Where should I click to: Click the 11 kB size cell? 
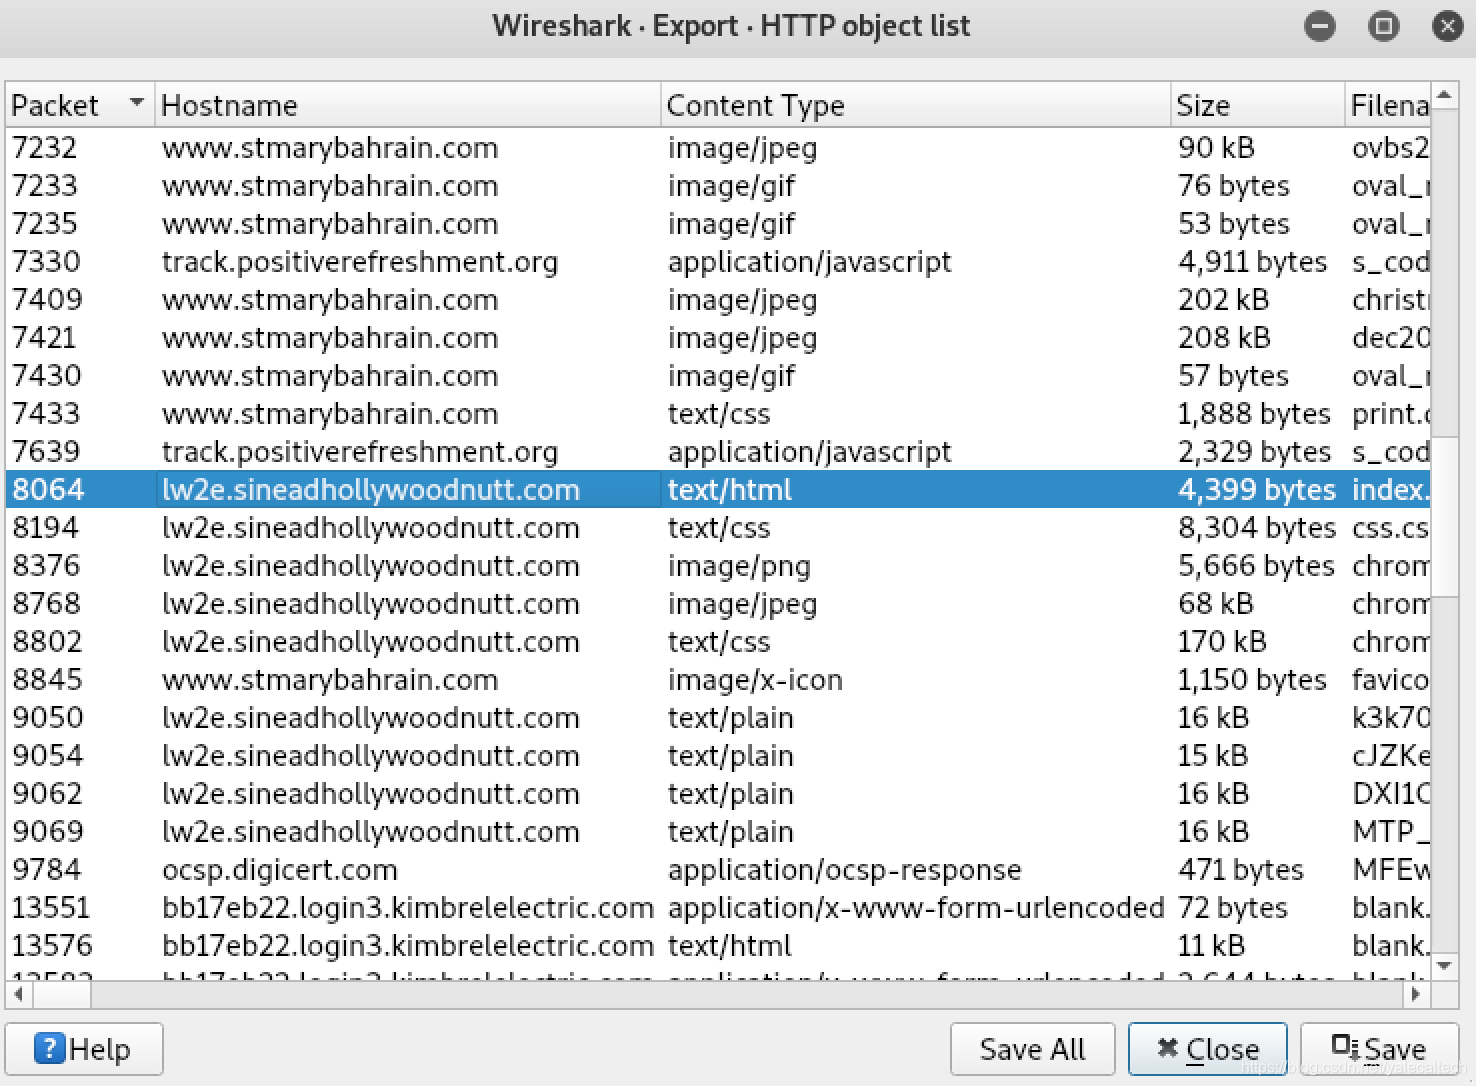(x=1211, y=945)
